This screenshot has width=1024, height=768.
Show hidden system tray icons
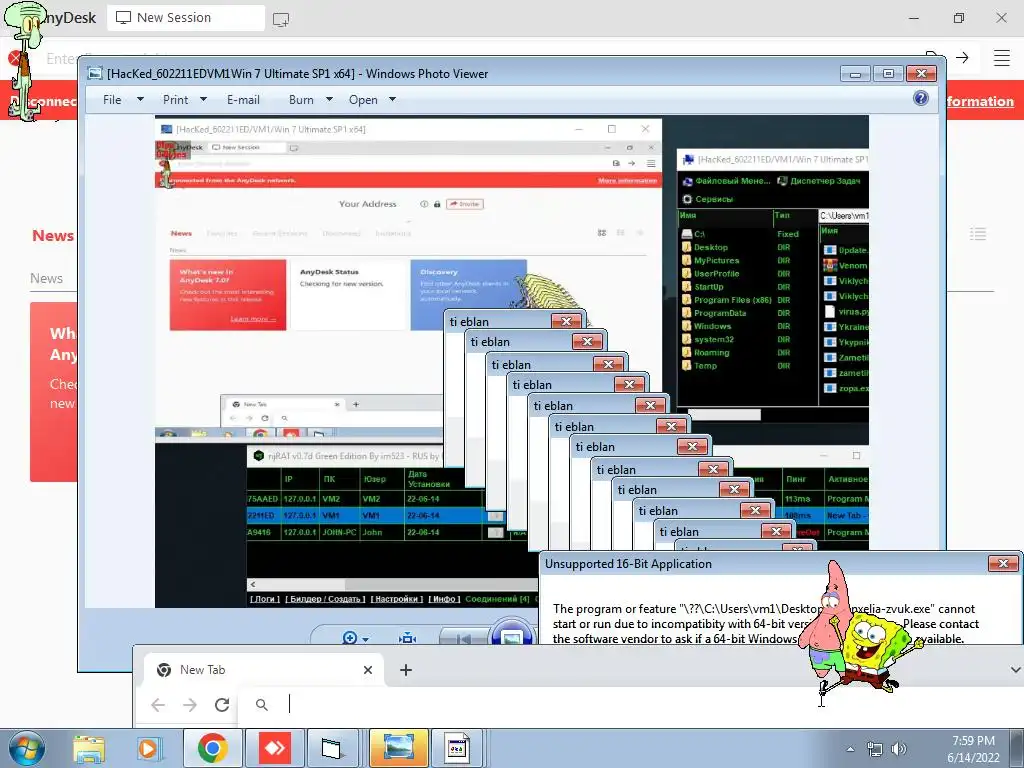[x=850, y=749]
